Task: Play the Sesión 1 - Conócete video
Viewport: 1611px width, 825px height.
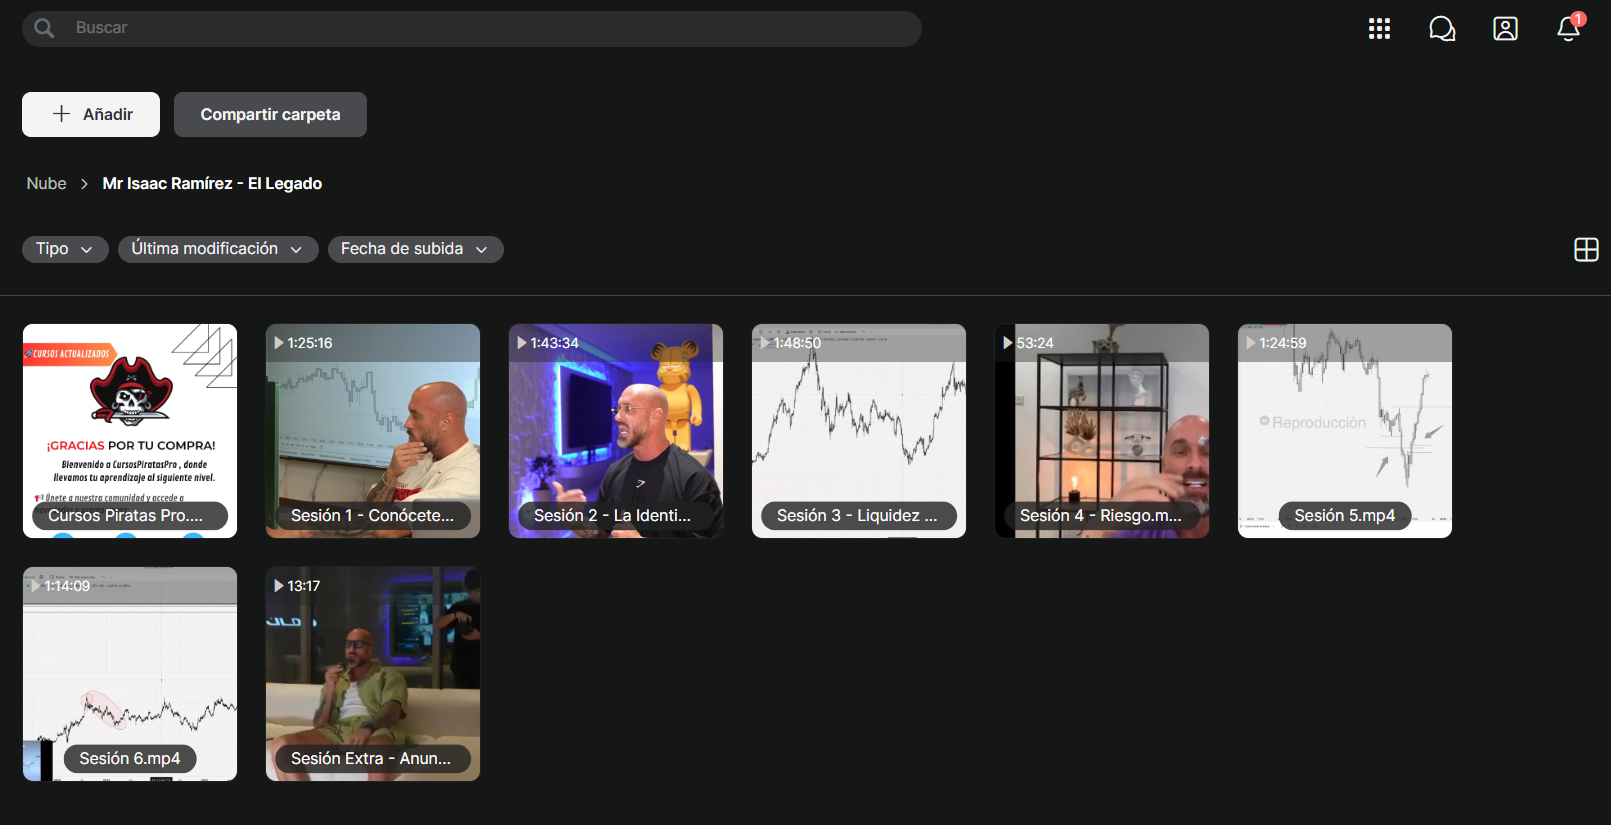Action: (x=373, y=431)
